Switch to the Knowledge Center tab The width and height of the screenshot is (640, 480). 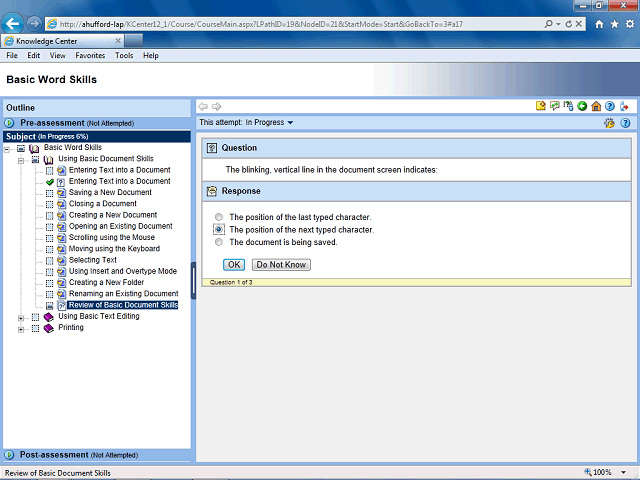tap(62, 41)
